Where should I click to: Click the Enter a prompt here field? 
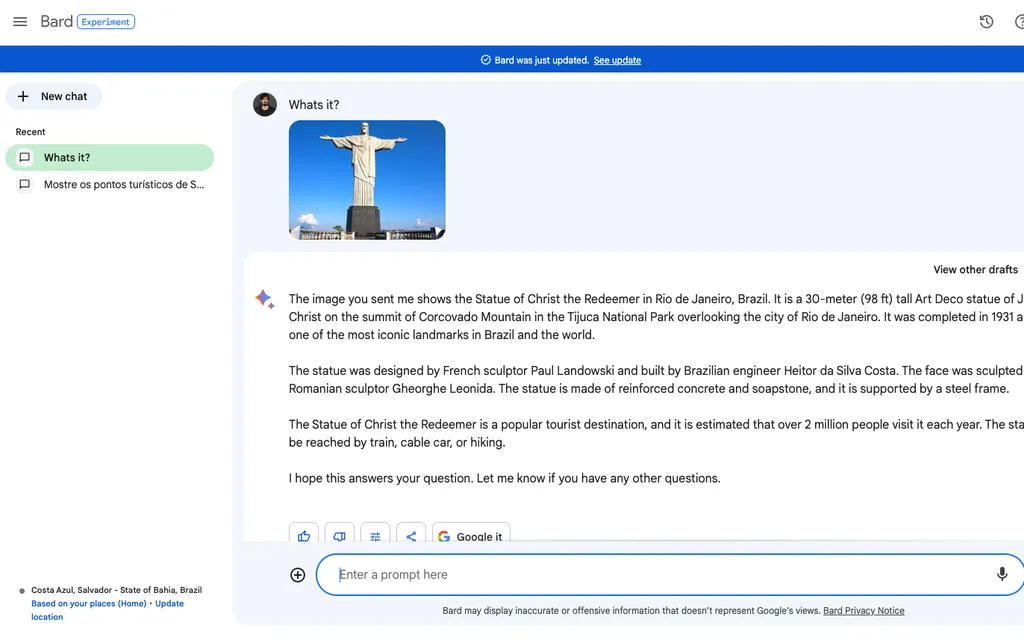coord(650,575)
